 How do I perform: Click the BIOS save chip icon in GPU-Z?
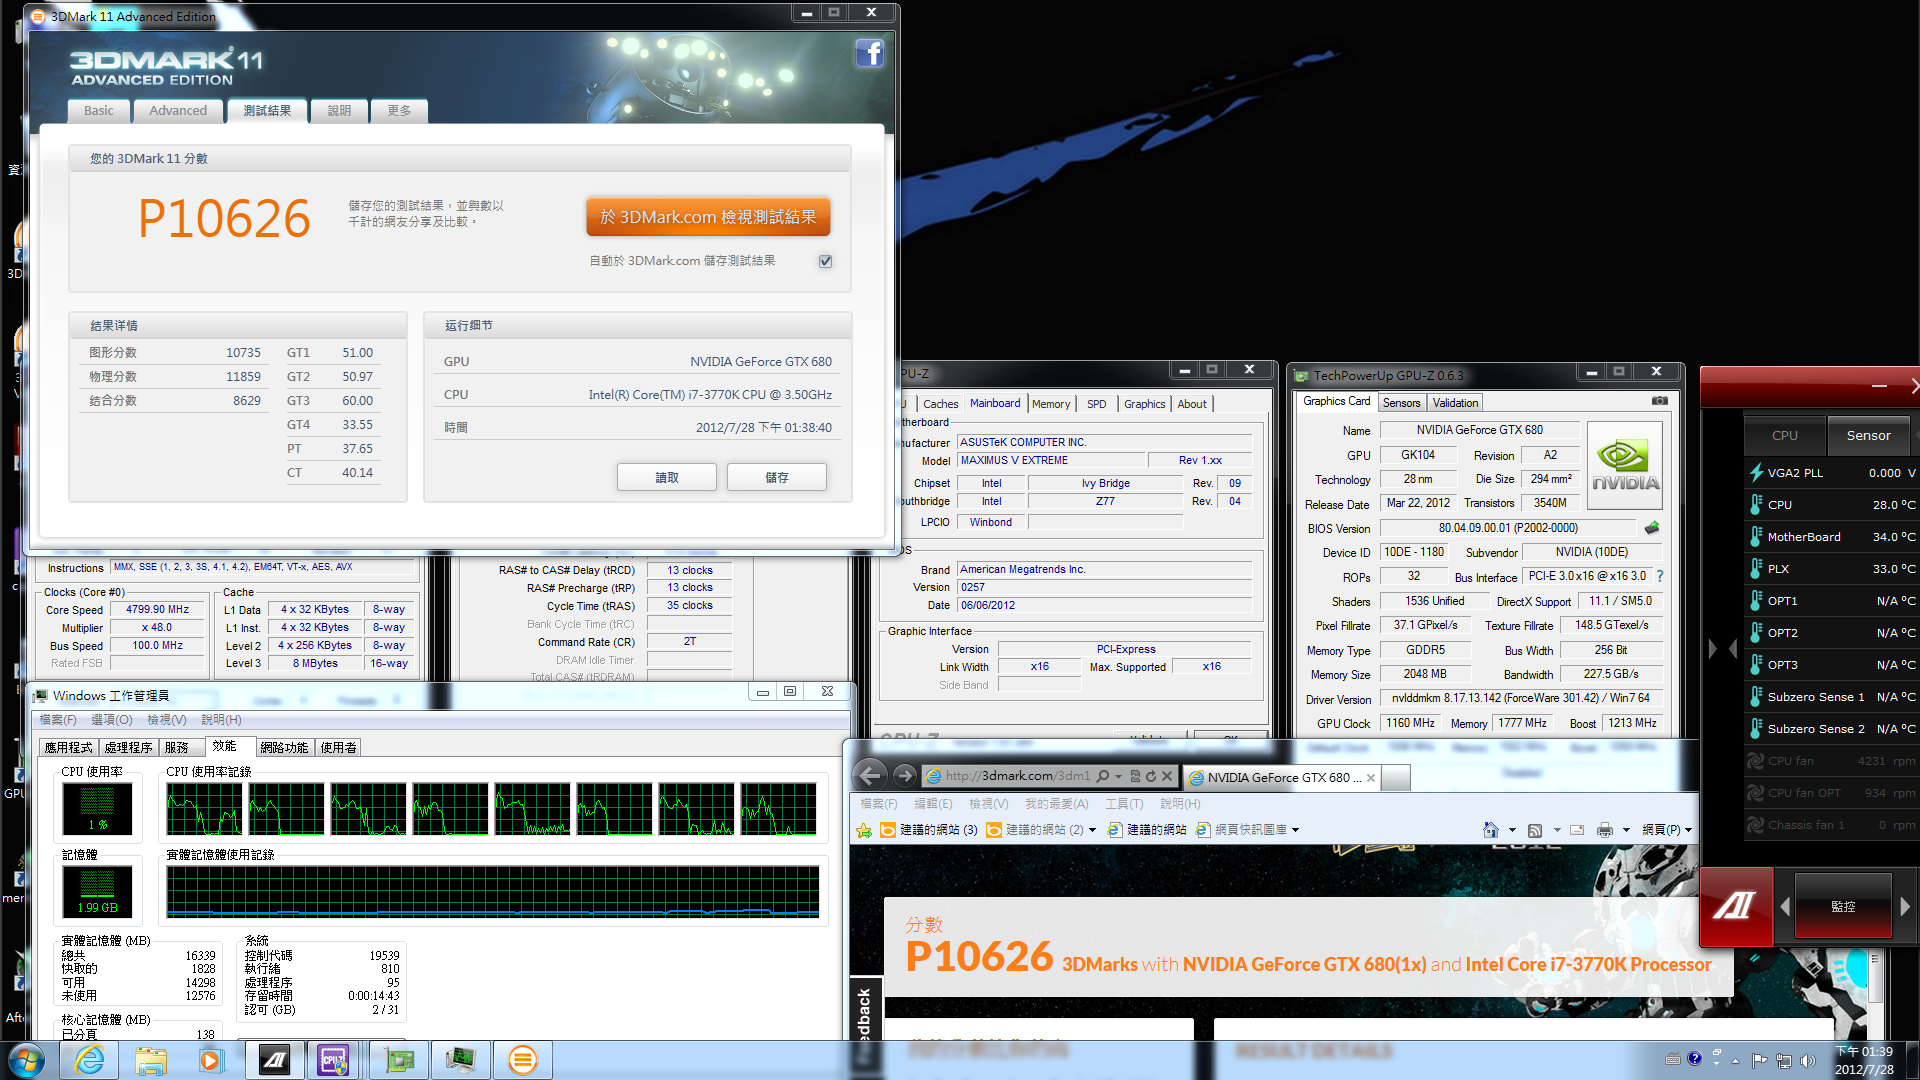point(1651,527)
